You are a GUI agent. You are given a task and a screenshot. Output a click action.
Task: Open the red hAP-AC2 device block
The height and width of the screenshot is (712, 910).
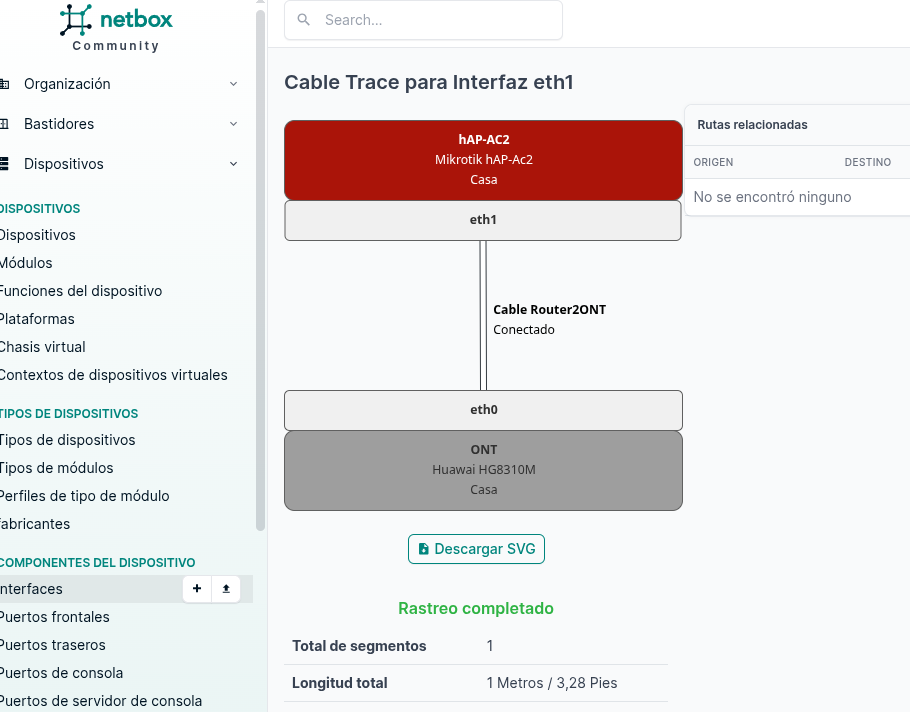[483, 160]
